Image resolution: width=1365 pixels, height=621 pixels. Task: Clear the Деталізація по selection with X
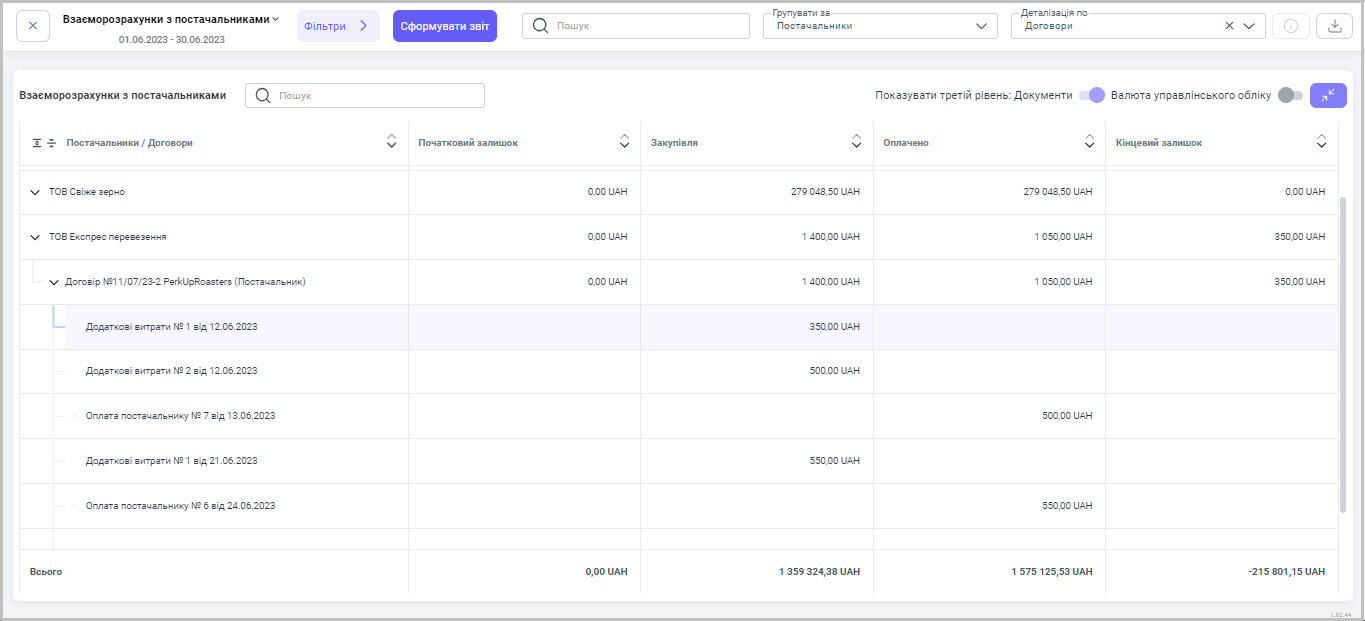1229,27
